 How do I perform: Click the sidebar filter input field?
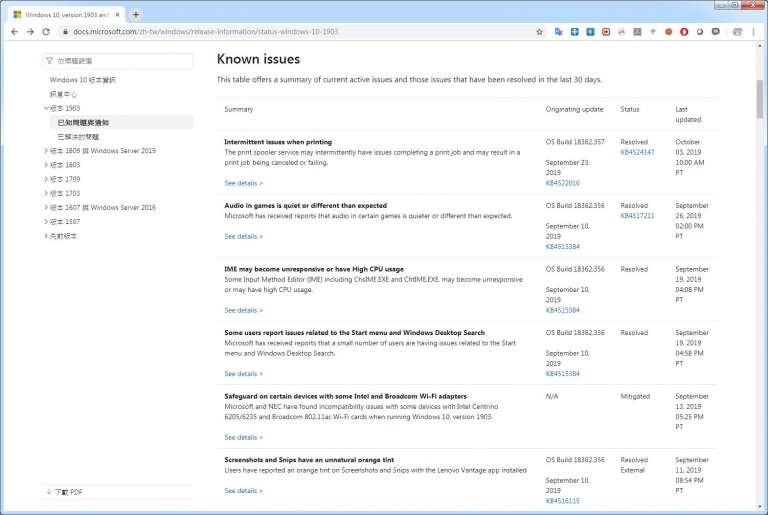click(118, 61)
